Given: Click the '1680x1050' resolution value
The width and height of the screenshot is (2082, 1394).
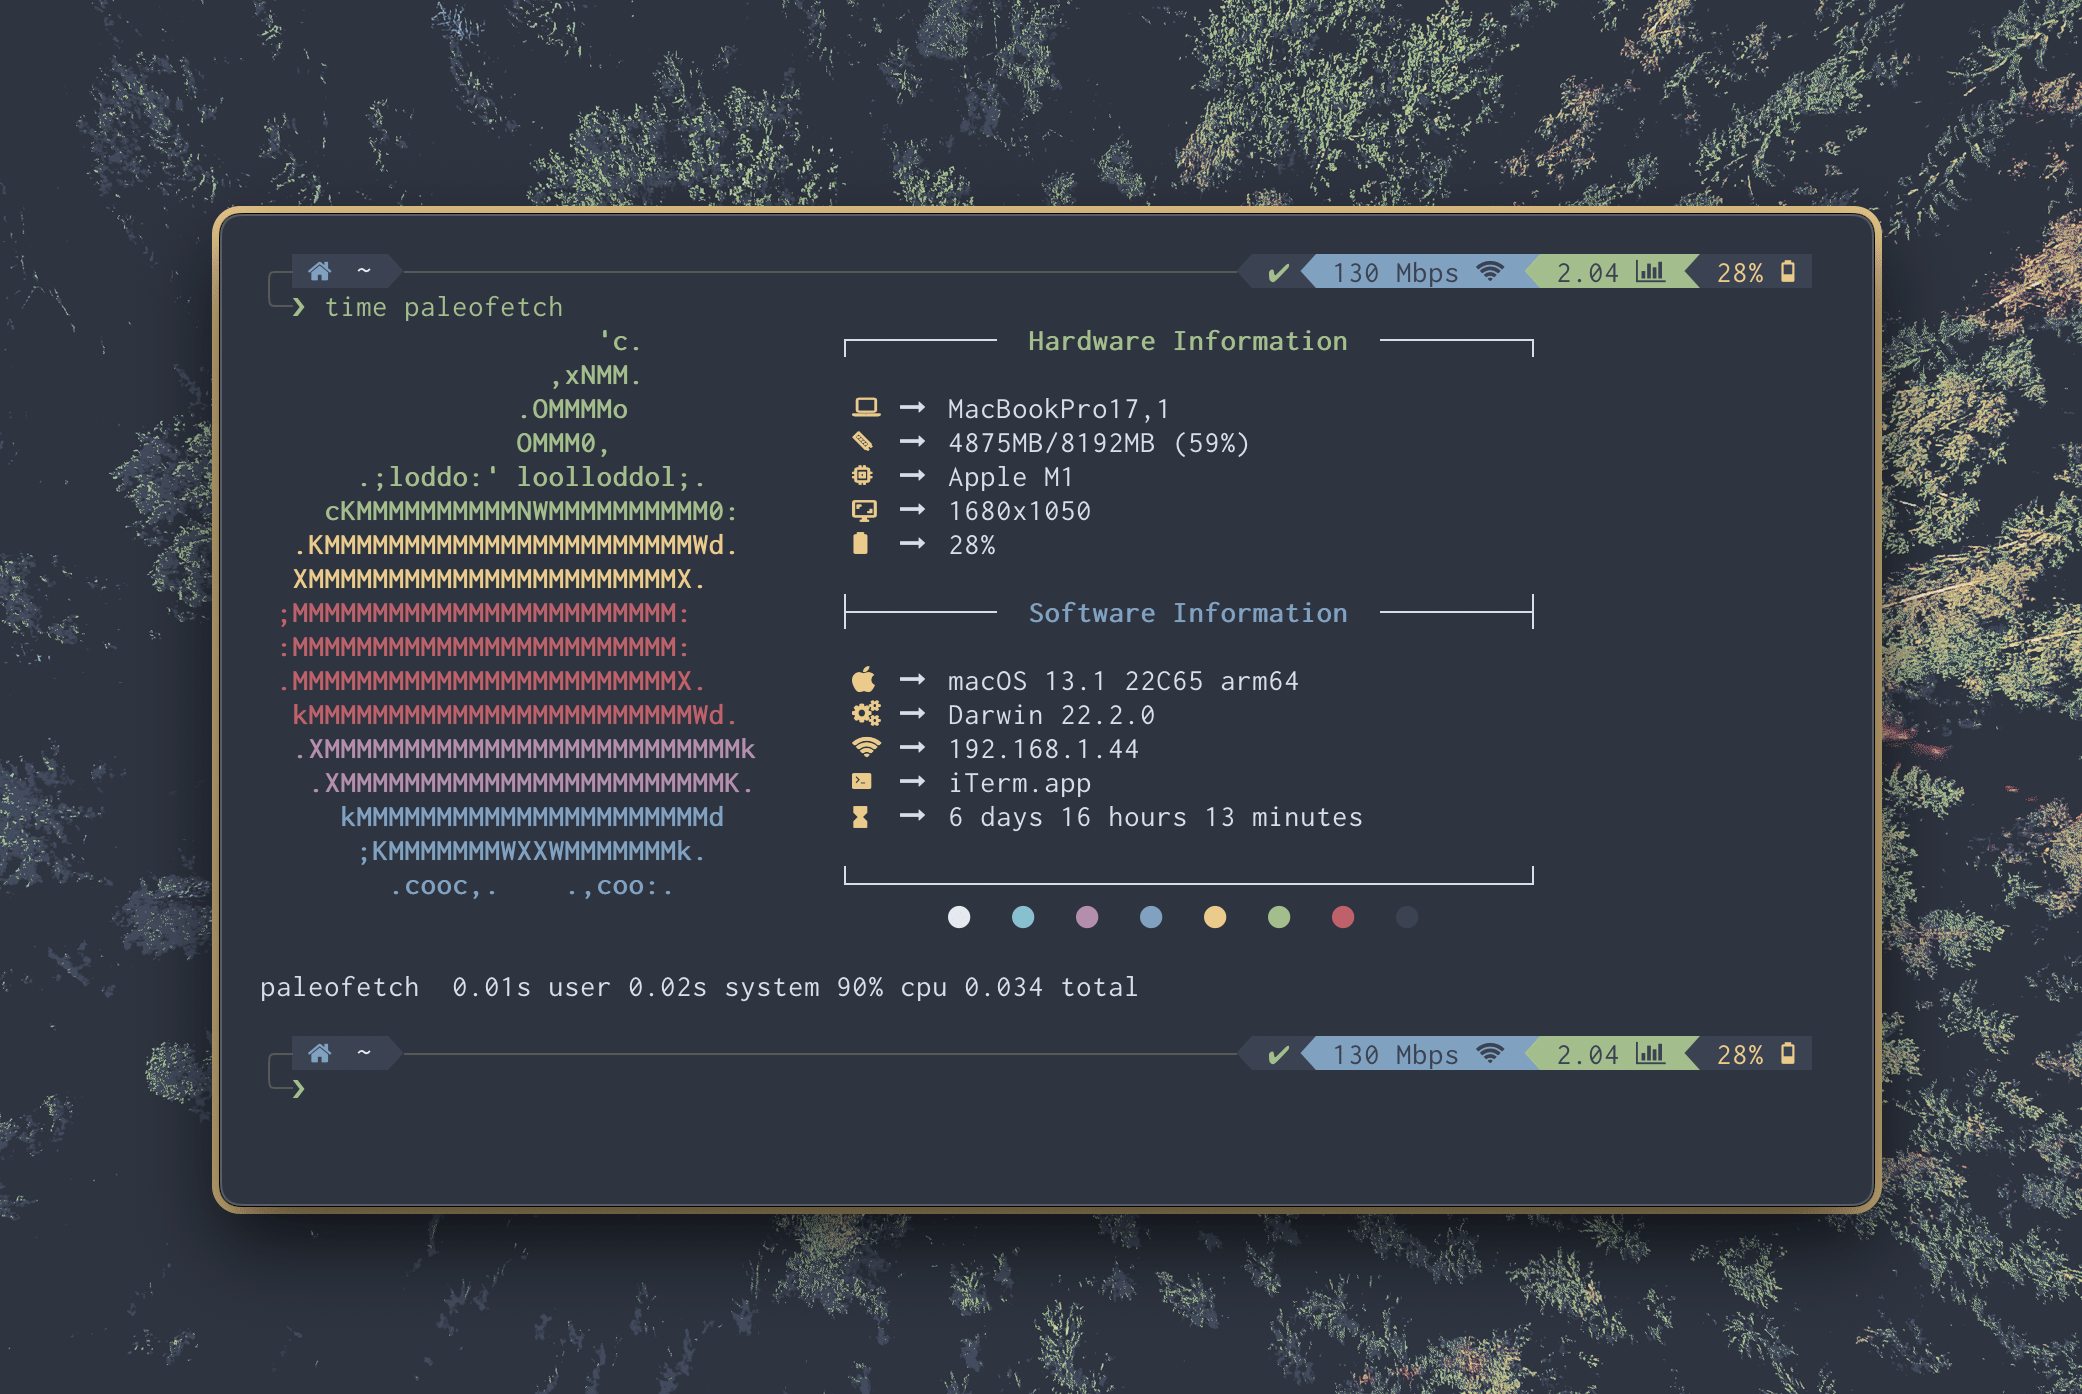Looking at the screenshot, I should point(1020,511).
